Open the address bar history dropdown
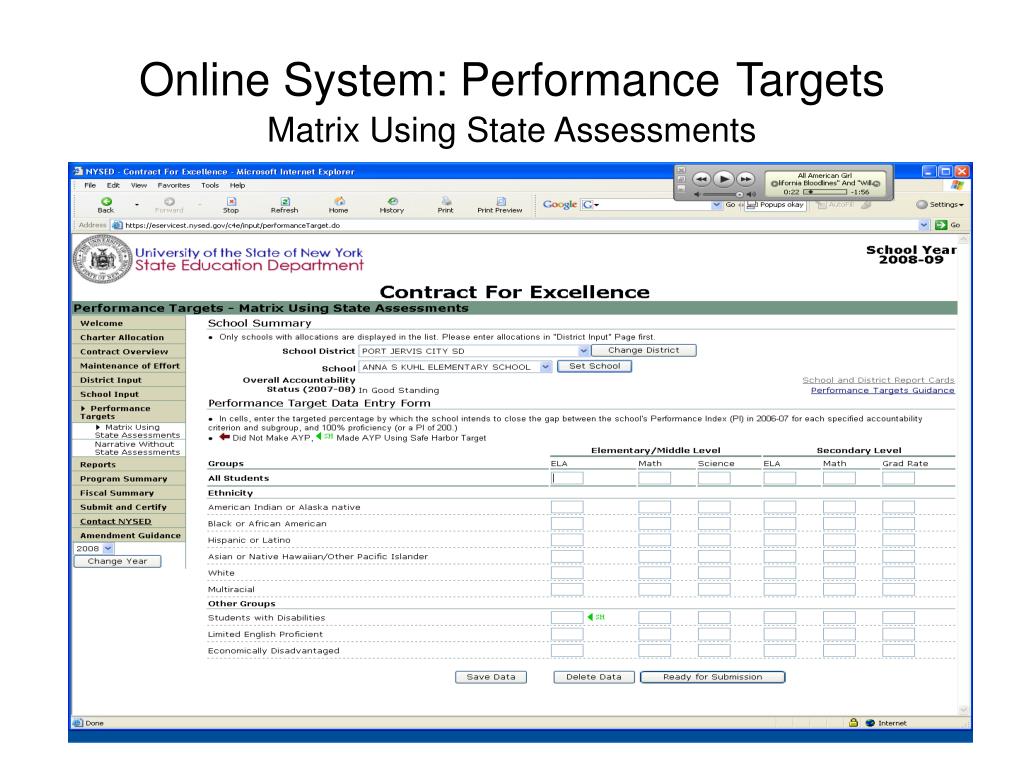 click(923, 225)
